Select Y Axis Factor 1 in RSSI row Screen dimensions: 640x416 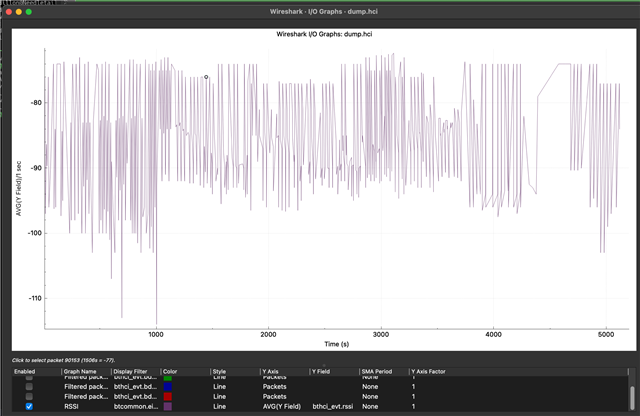(x=413, y=406)
